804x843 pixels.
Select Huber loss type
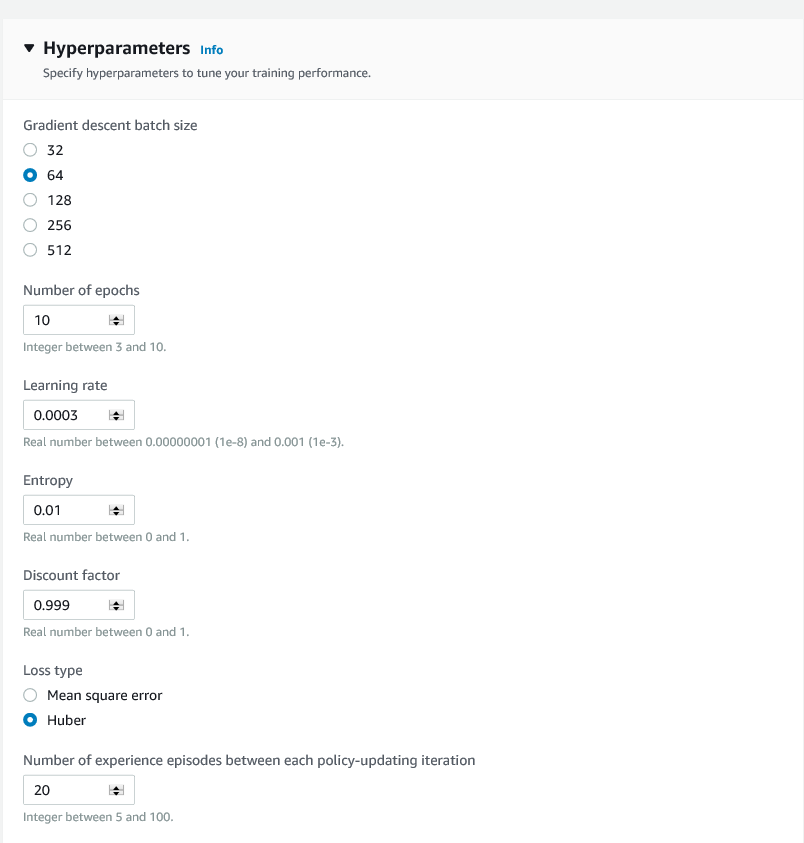tap(30, 719)
